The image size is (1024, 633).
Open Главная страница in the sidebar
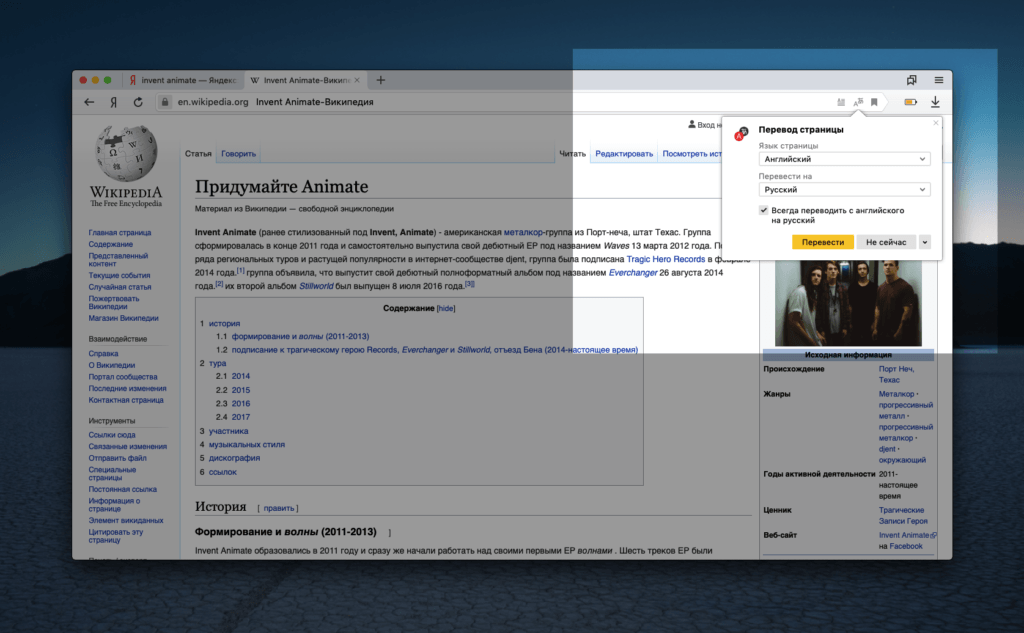pyautogui.click(x=120, y=233)
